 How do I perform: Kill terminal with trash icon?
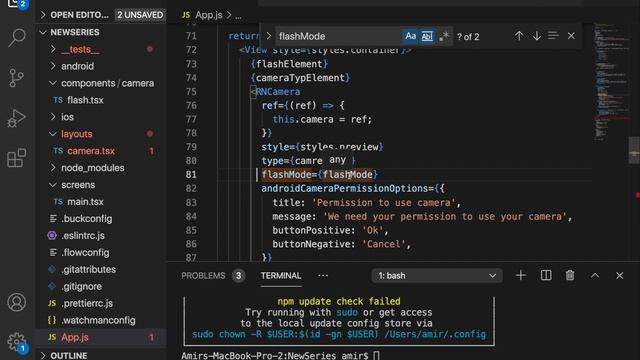[570, 276]
